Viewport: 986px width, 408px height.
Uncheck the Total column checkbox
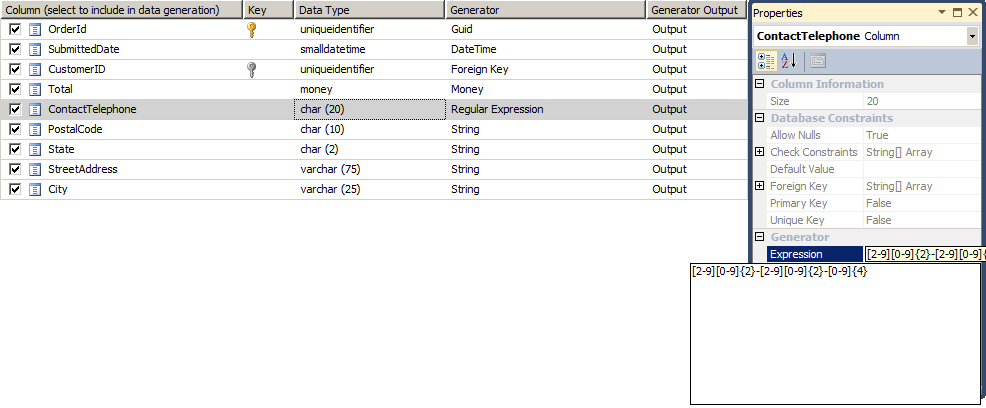pos(16,89)
